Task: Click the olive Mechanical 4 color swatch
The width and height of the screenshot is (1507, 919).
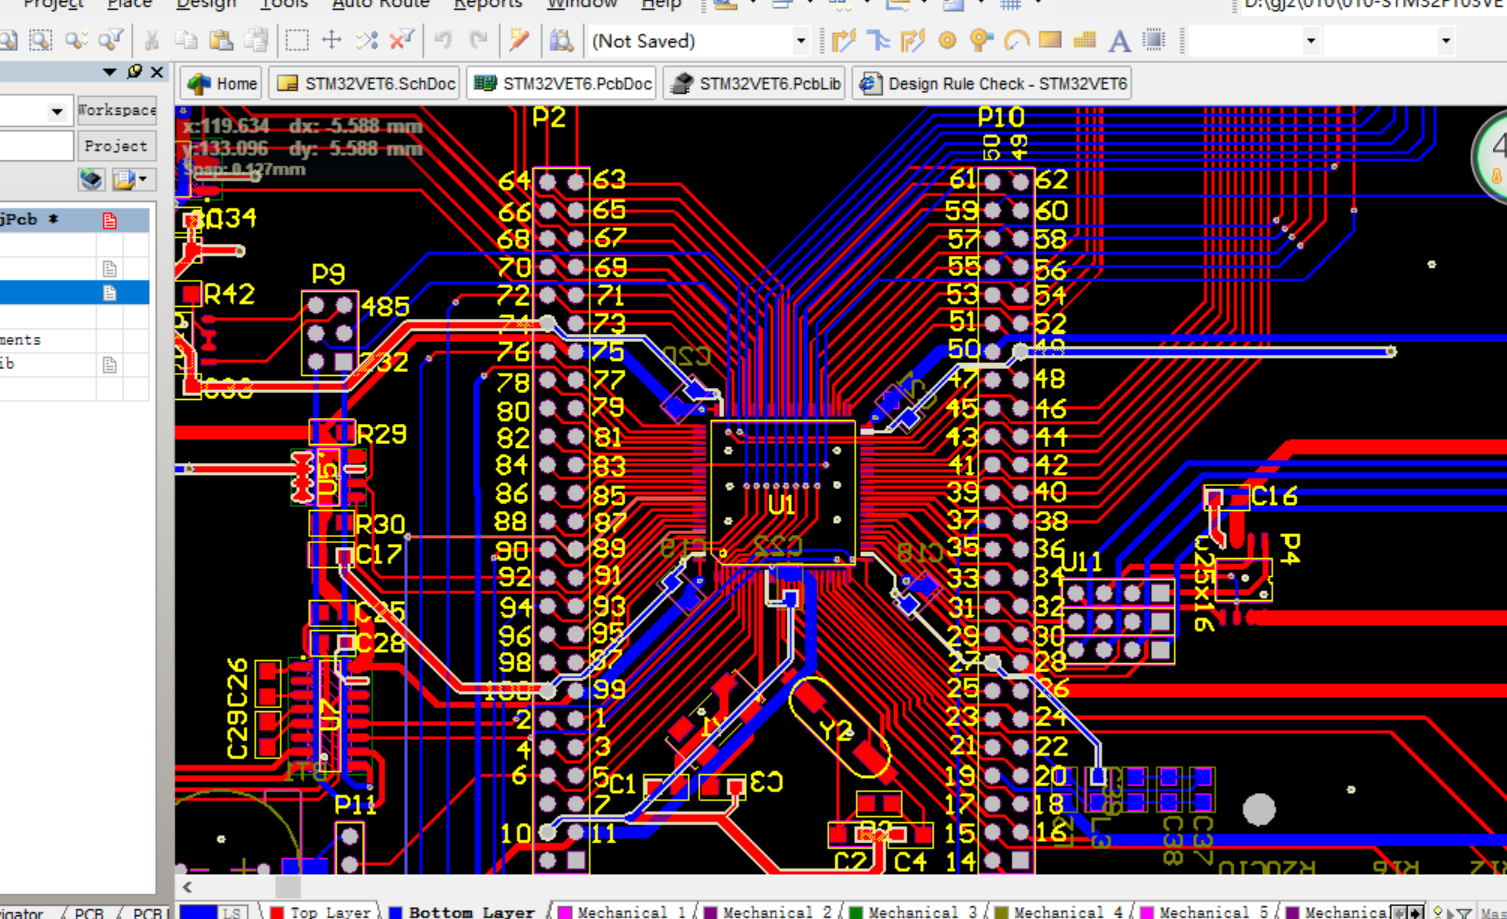Action: coord(1001,912)
